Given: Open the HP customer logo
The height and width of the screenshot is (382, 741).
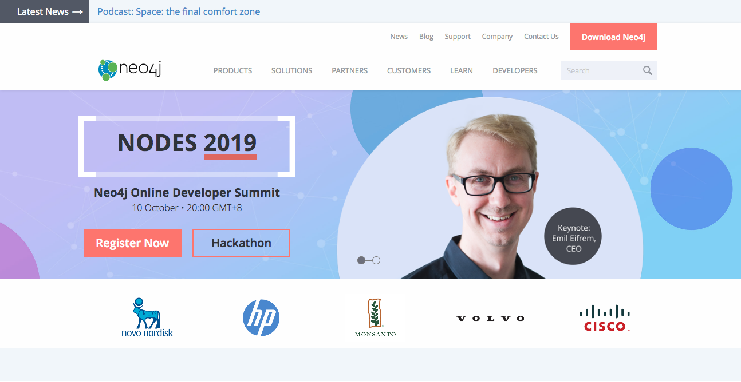Looking at the screenshot, I should tap(260, 318).
